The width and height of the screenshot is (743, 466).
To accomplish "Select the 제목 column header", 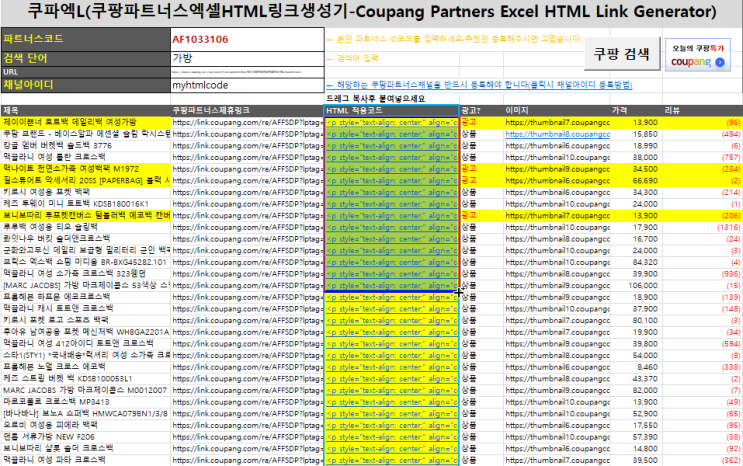I will [86, 110].
